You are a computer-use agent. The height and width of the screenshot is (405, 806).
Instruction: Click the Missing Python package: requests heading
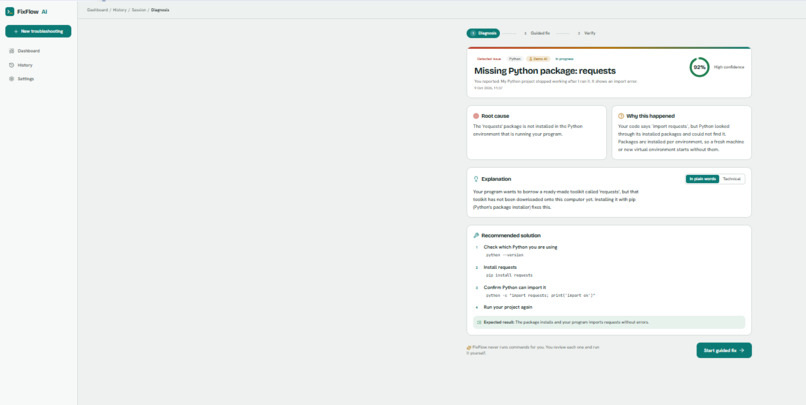click(x=545, y=71)
